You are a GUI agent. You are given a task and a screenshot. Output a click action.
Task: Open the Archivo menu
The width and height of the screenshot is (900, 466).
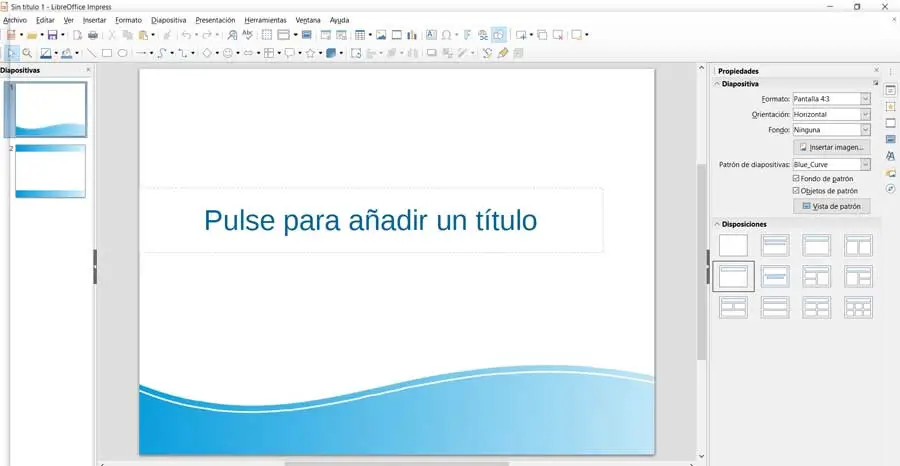click(15, 20)
